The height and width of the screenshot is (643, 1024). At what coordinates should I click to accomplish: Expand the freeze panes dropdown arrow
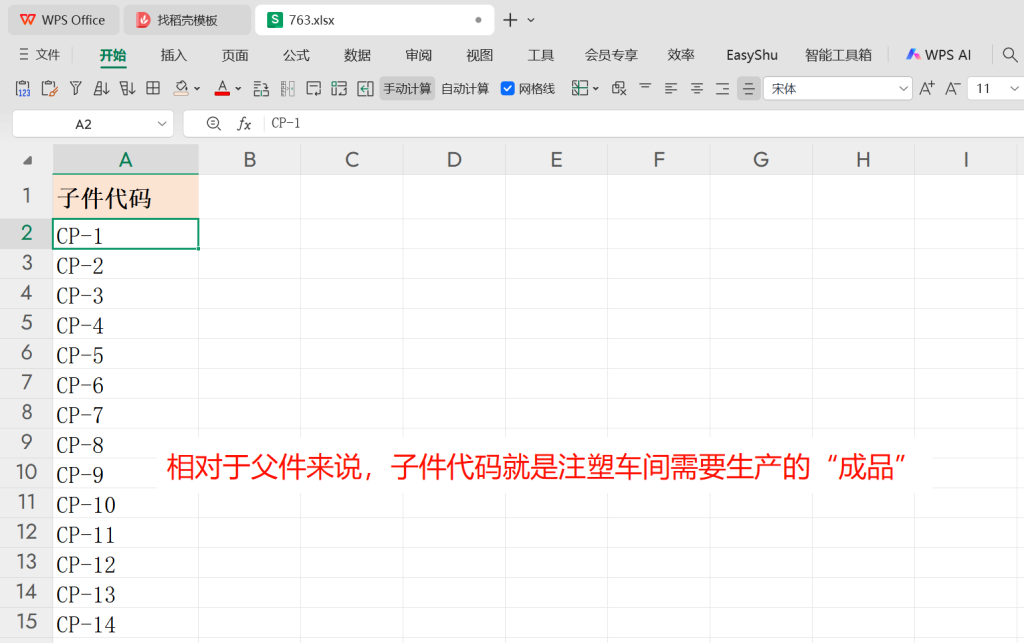pyautogui.click(x=596, y=89)
